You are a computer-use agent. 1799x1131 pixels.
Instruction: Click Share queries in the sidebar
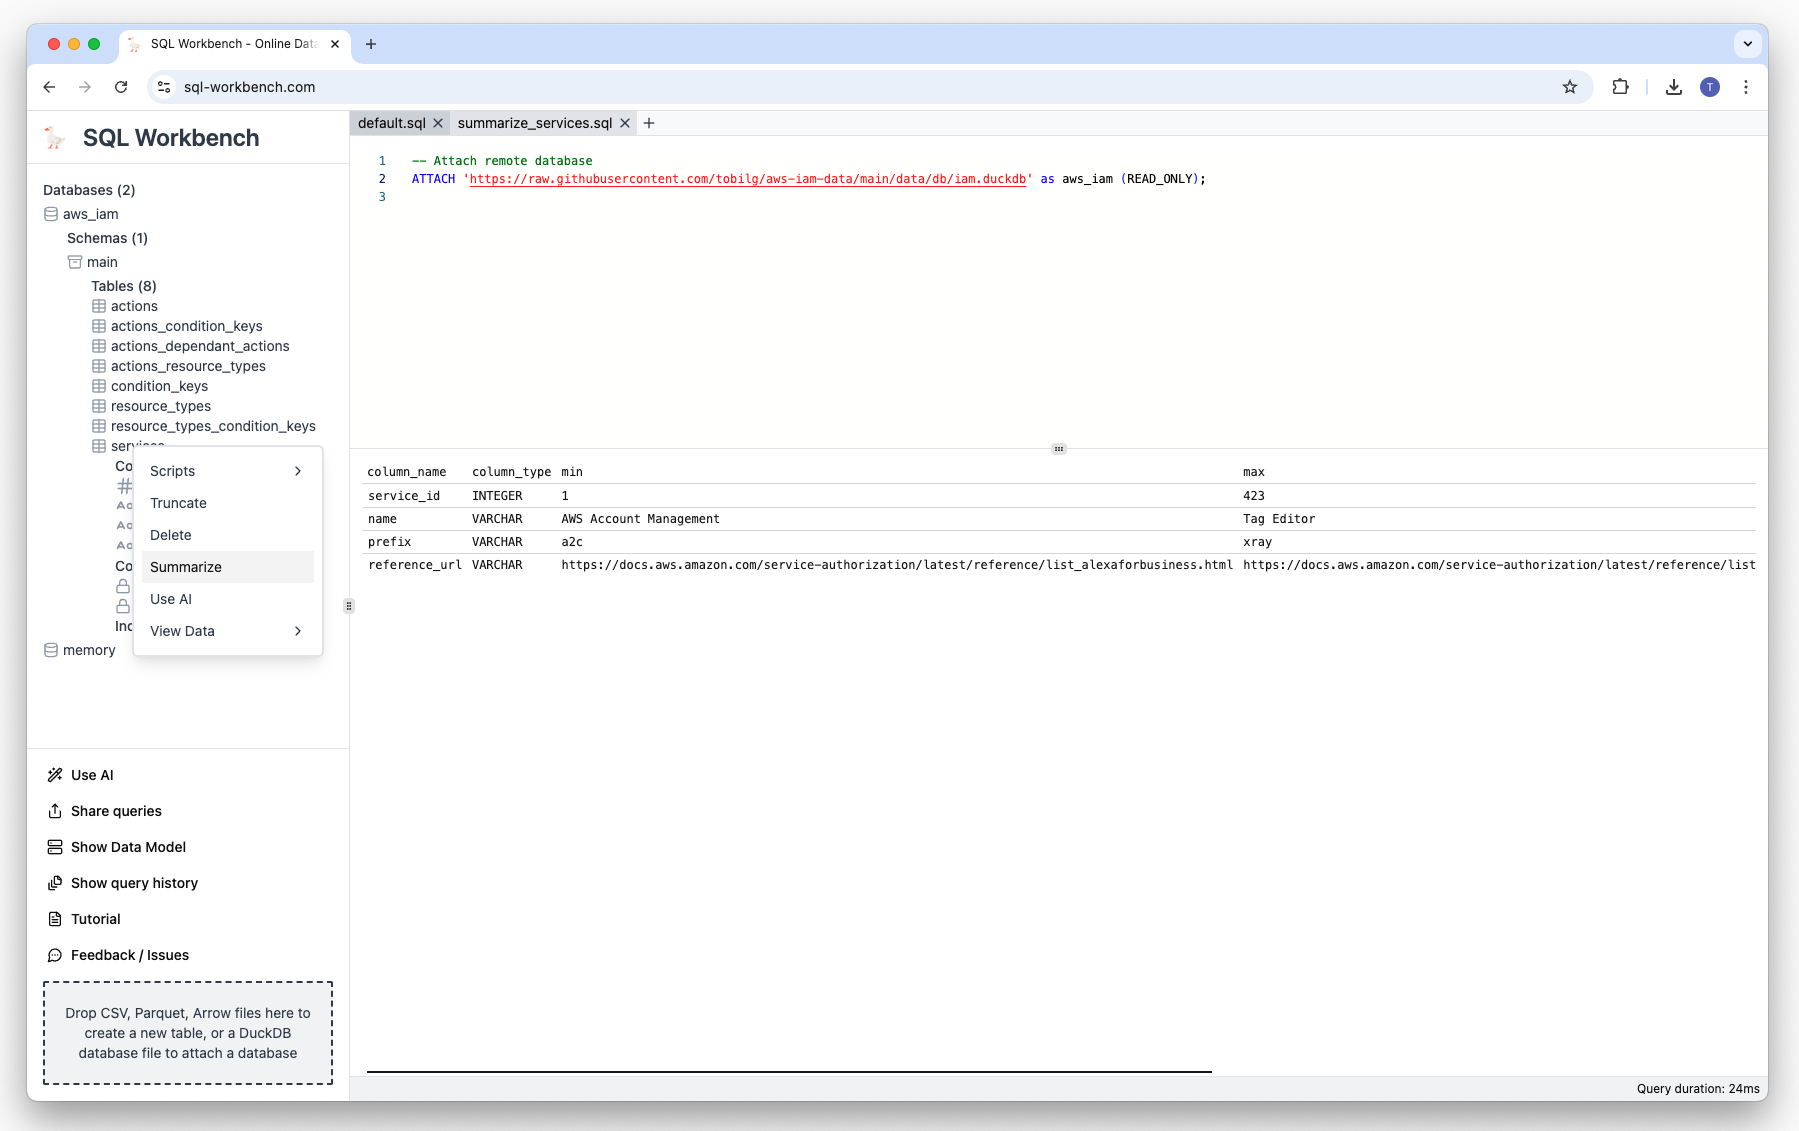pos(116,811)
